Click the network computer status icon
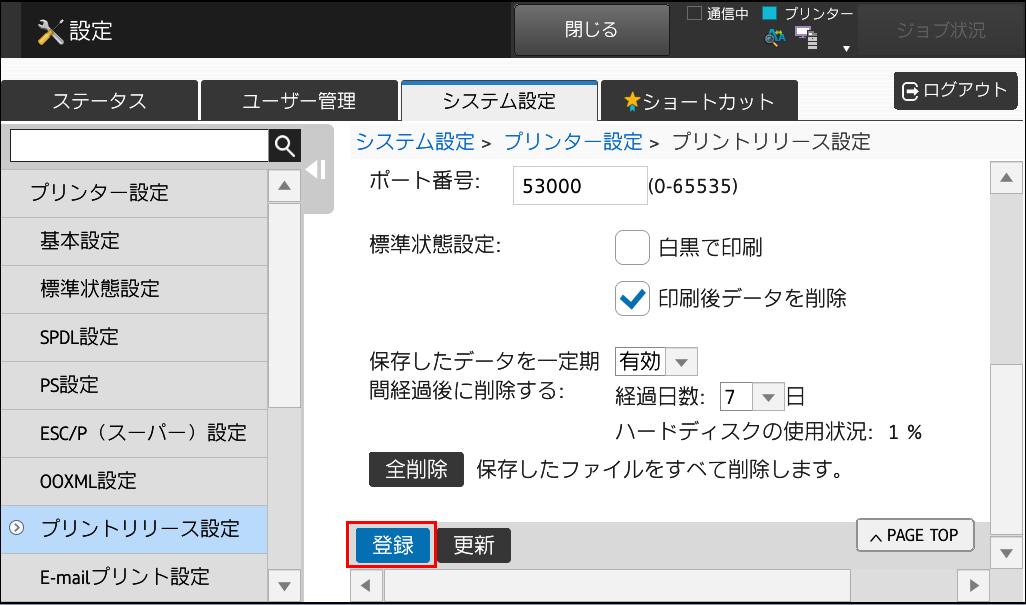 (807, 38)
